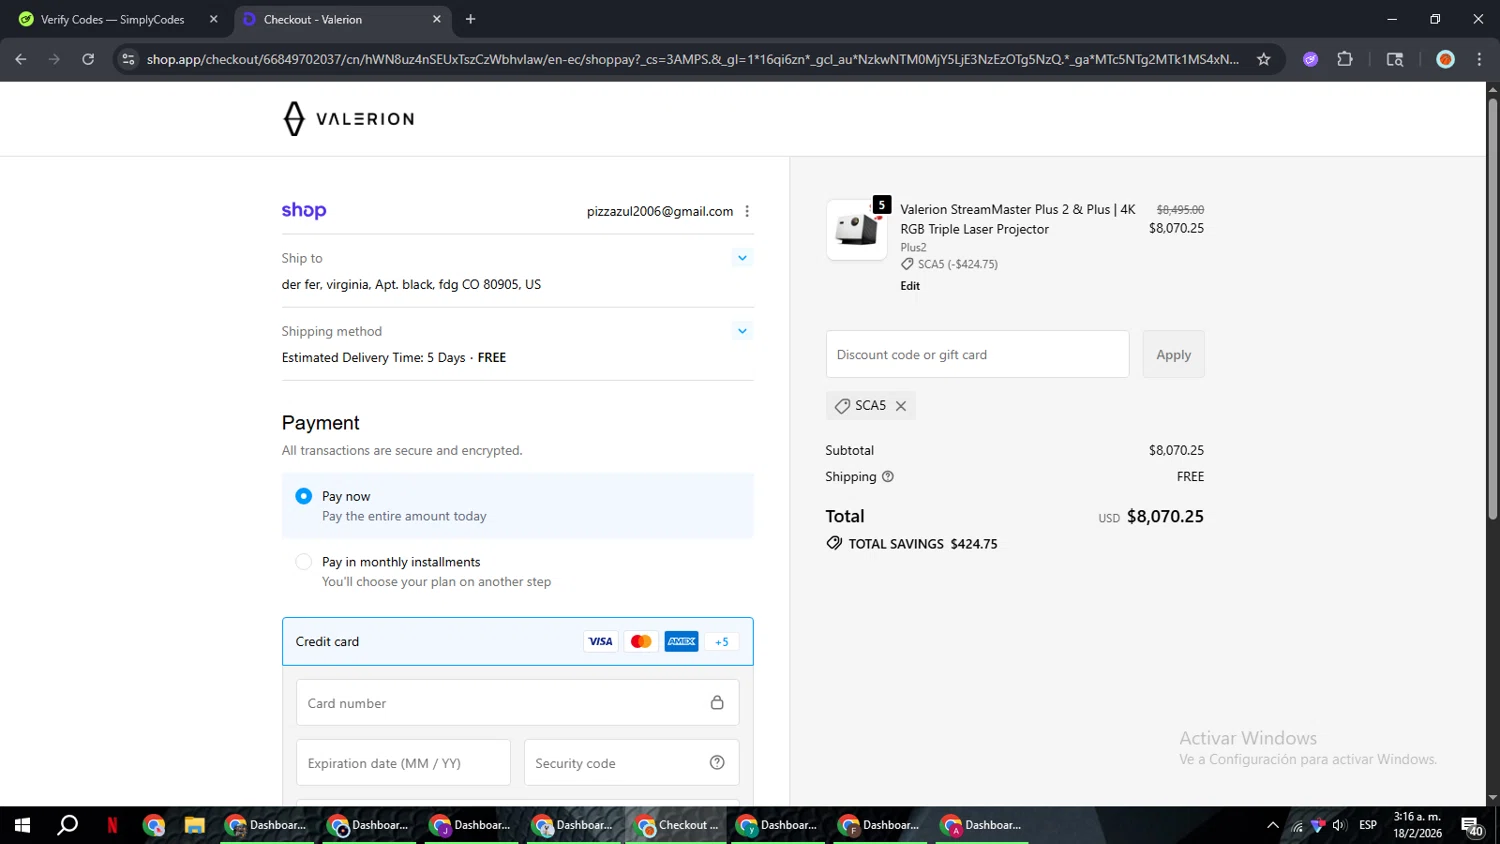This screenshot has height=844, width=1500.
Task: Switch to Verify Codes SimplyCodes tab
Action: click(115, 19)
